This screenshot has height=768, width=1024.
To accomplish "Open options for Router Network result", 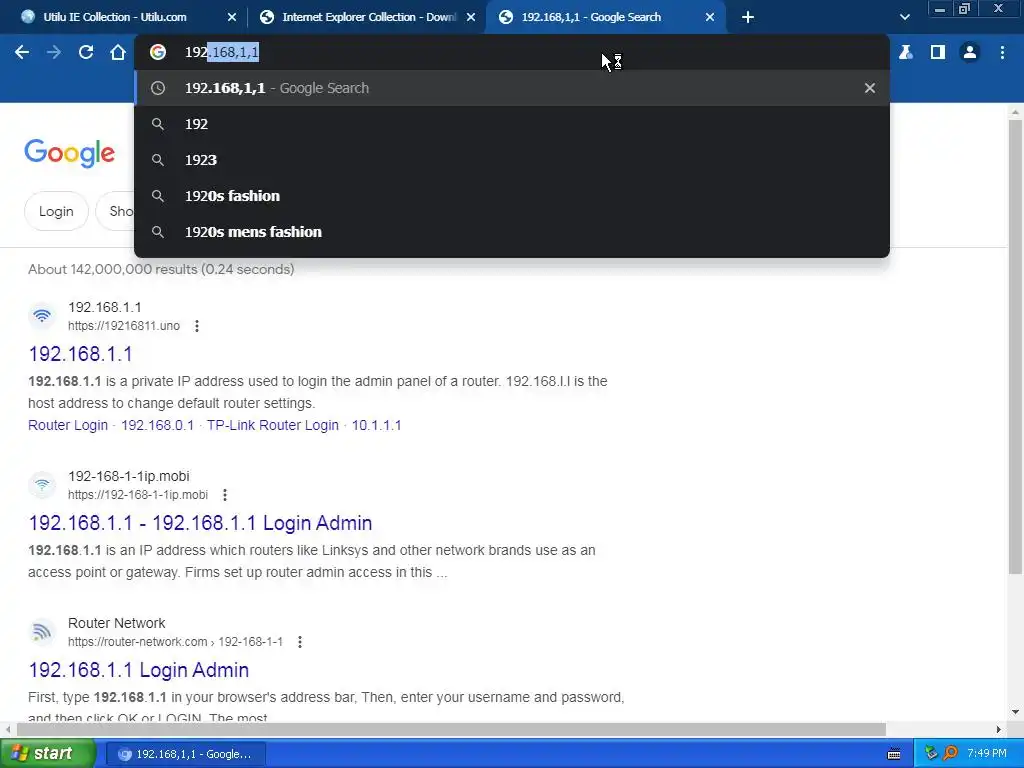I will 300,642.
